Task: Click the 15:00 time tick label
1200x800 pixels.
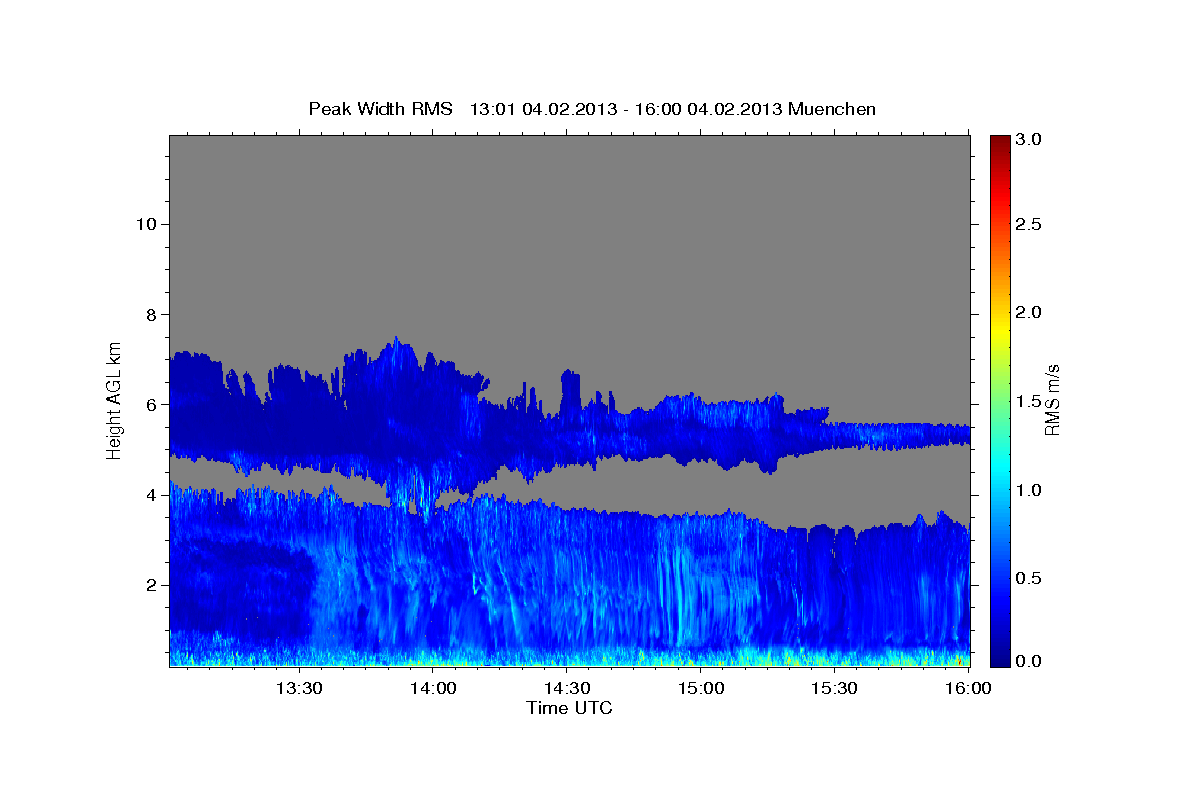Action: coord(700,688)
